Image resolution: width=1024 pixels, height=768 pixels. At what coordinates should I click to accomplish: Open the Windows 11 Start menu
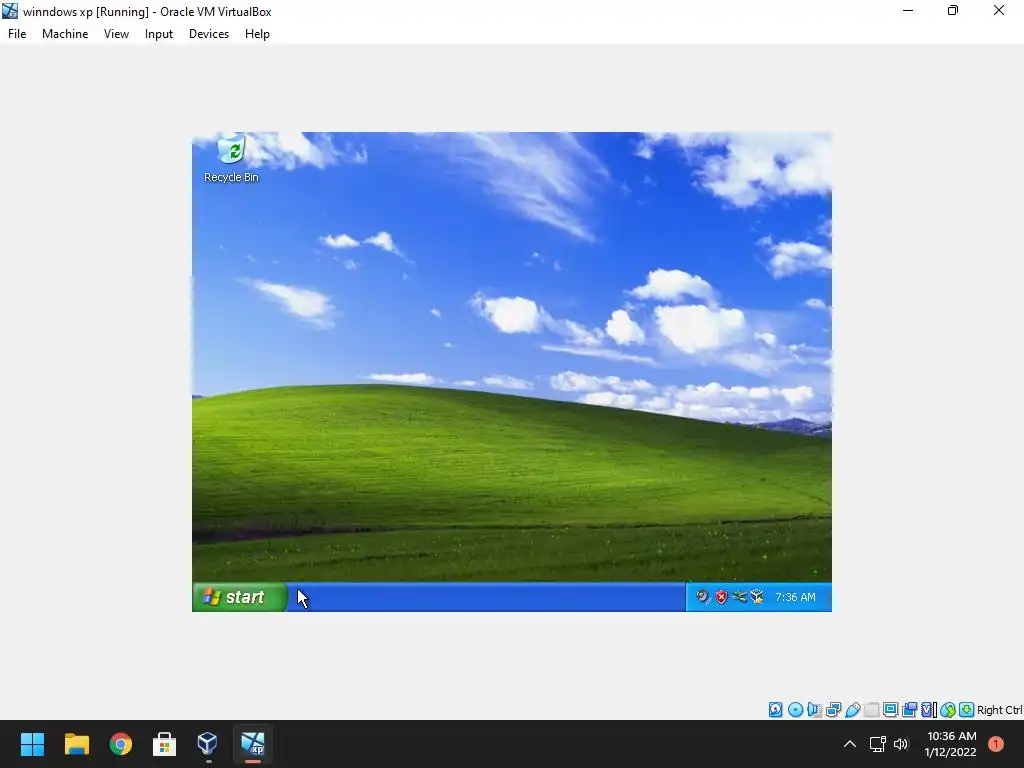click(32, 744)
